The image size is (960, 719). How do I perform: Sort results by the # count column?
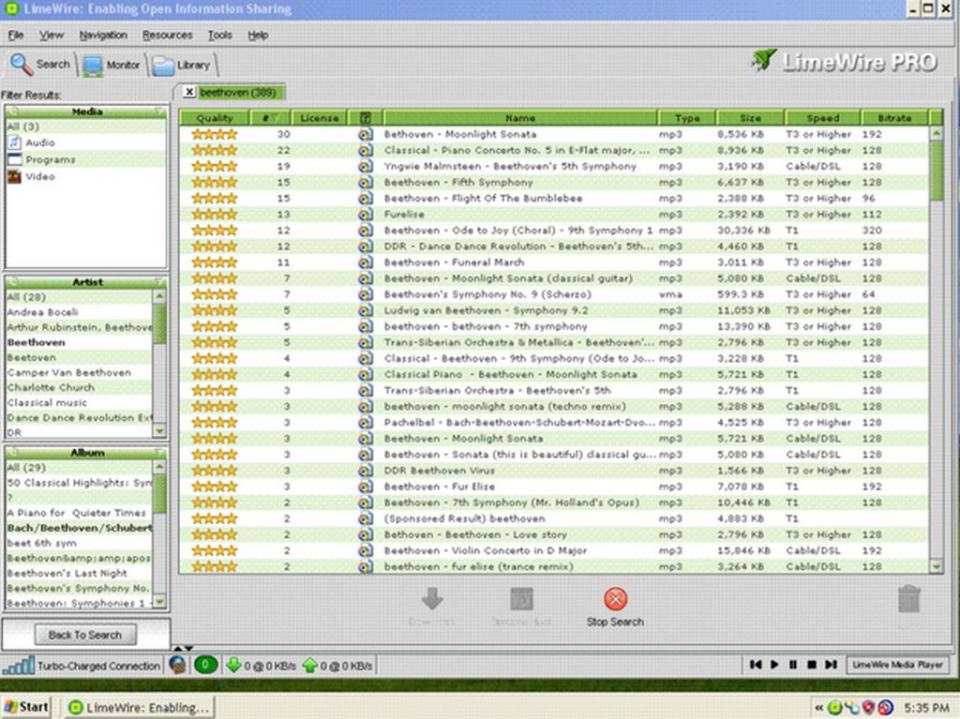click(x=270, y=118)
